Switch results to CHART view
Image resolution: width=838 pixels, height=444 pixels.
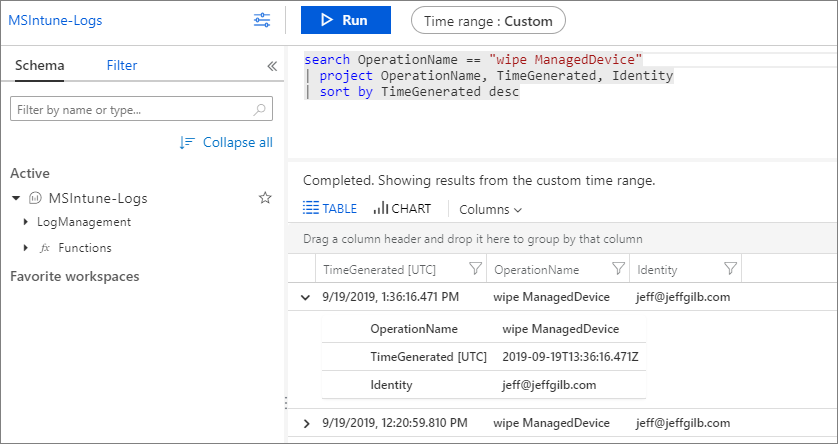pos(402,208)
